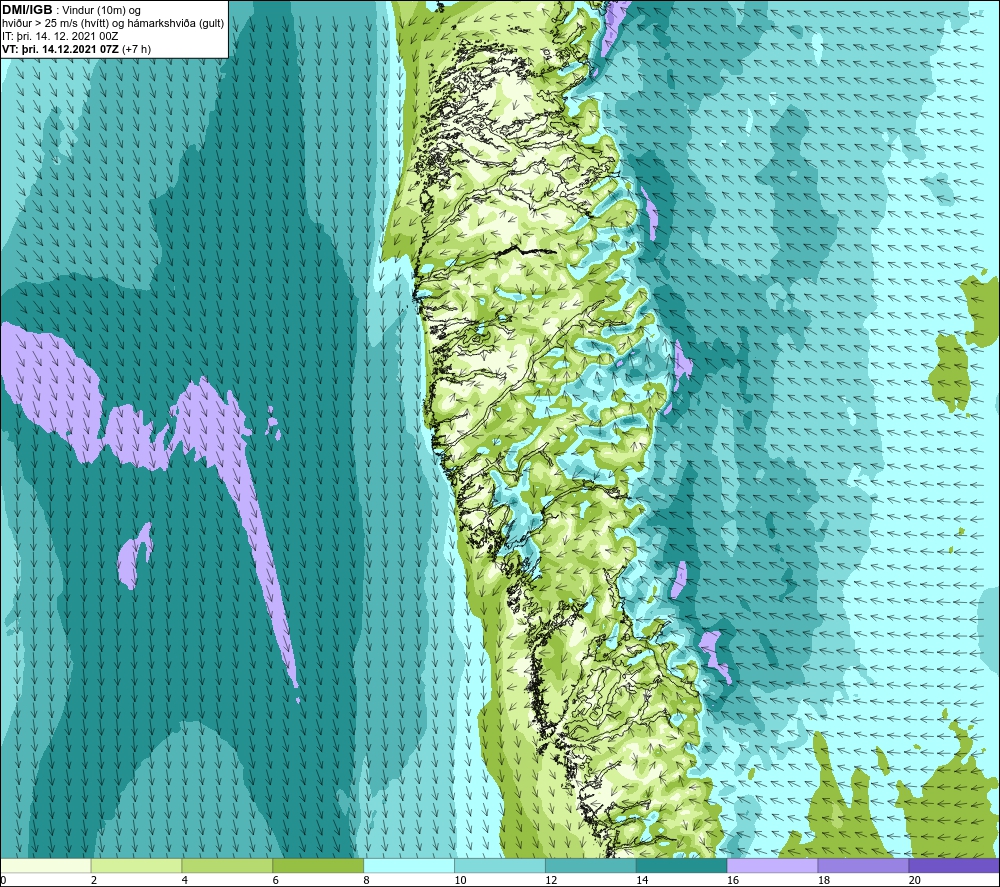Click the 10–12 m/s light teal legend swatch
Viewport: 1000px width, 887px height.
point(499,865)
